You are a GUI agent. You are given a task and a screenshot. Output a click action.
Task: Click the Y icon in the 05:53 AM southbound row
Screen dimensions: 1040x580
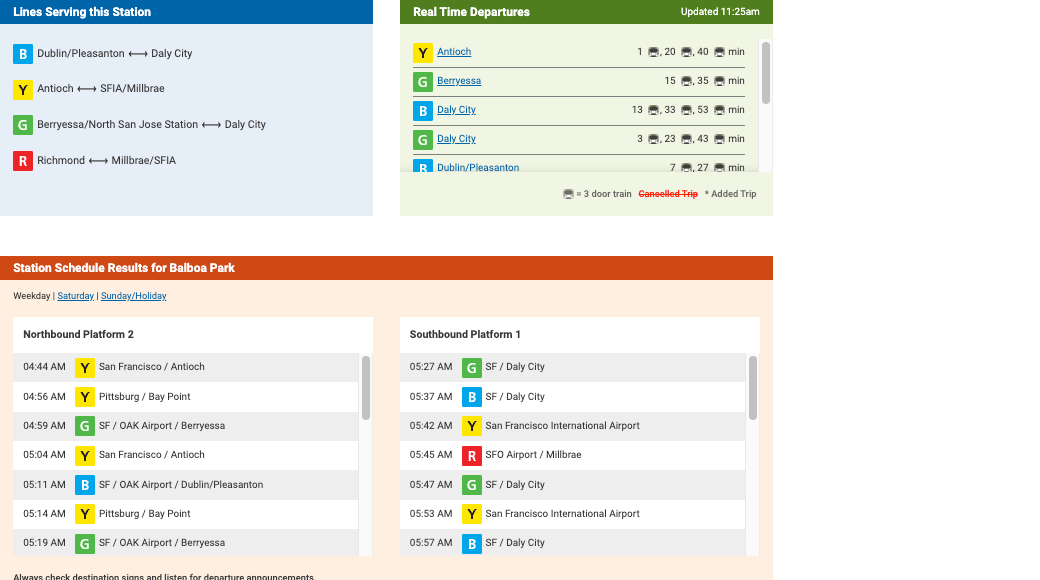[x=471, y=514]
